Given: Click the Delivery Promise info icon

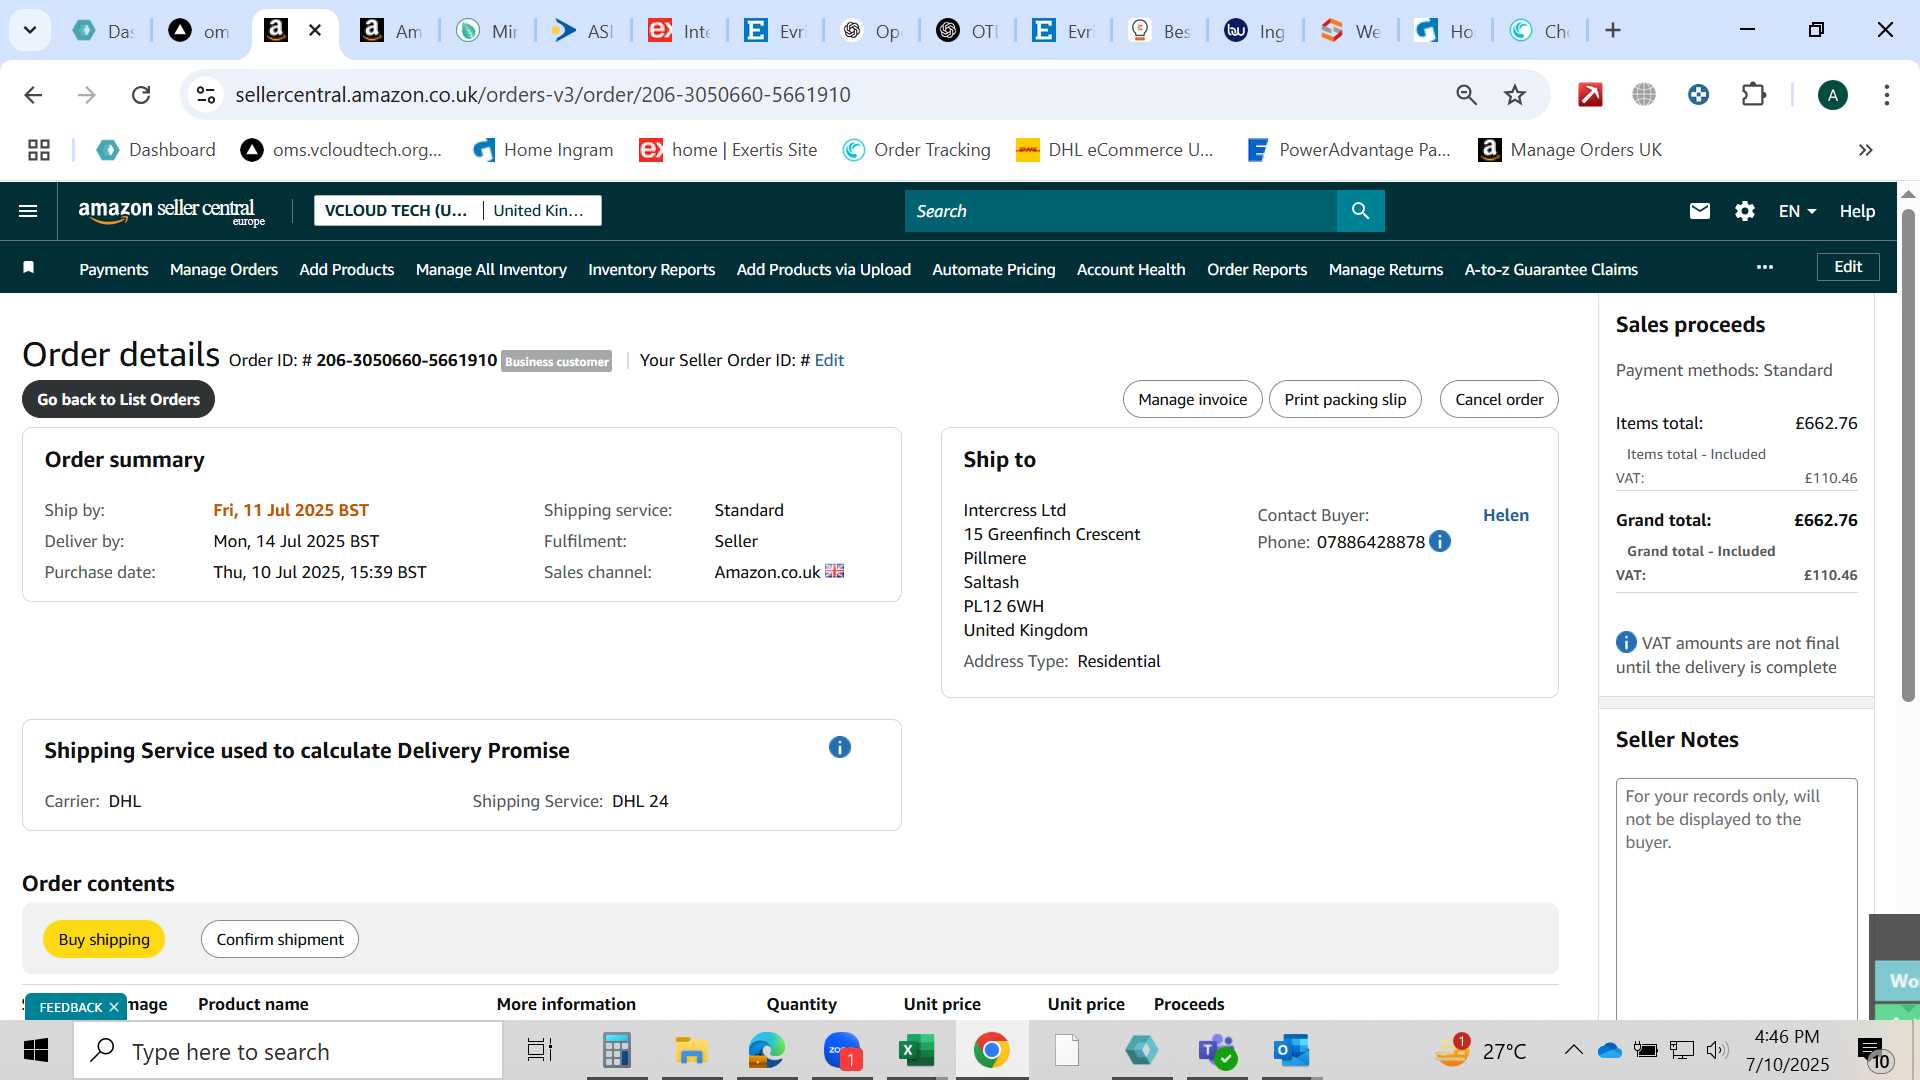Looking at the screenshot, I should [840, 747].
